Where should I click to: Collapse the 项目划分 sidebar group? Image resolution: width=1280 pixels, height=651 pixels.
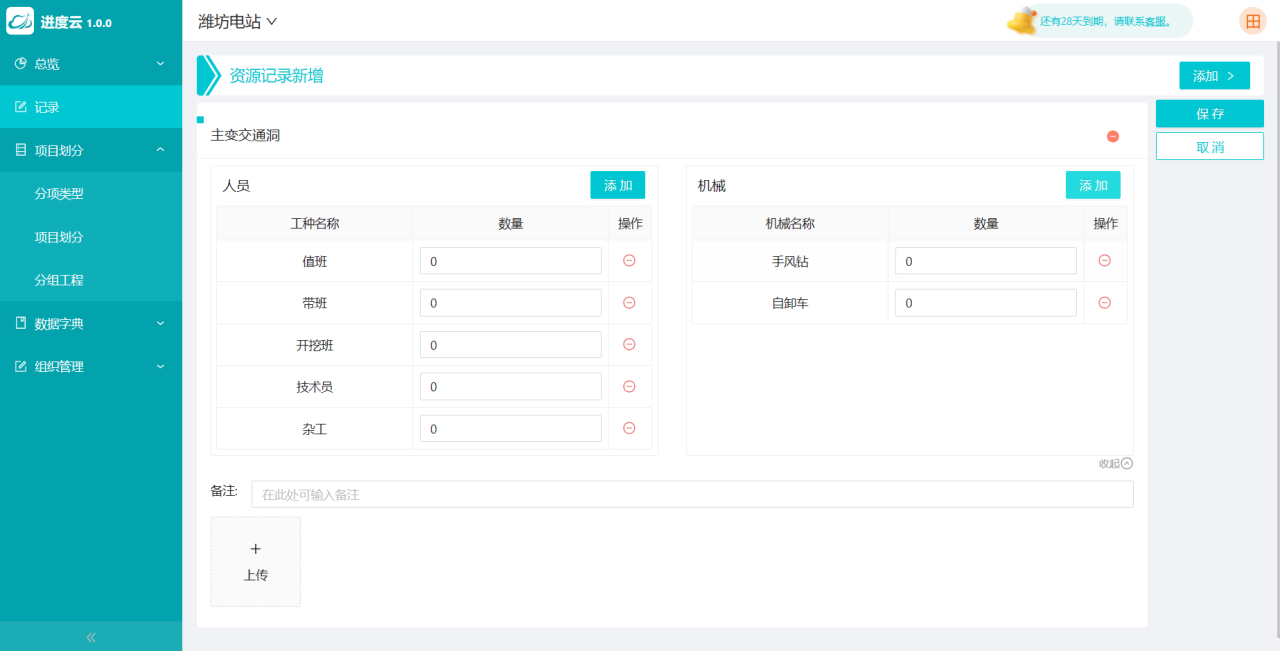90,150
